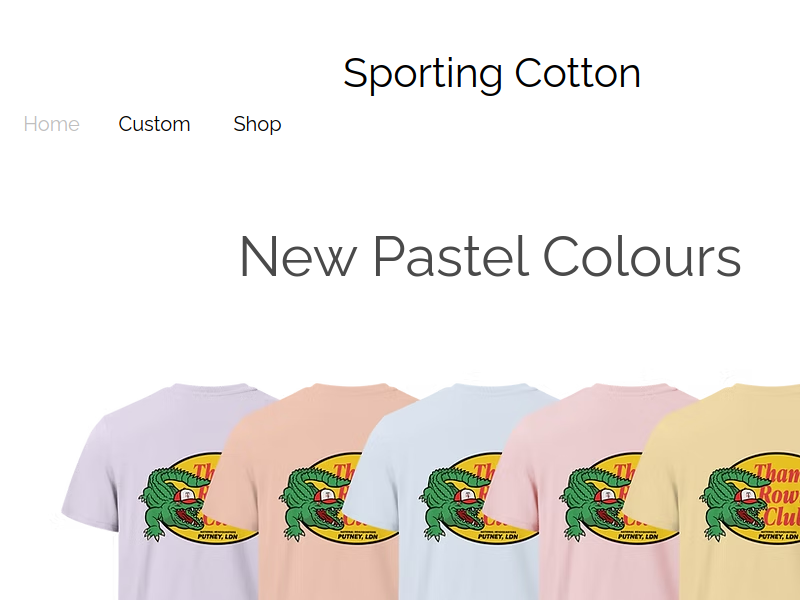Viewport: 800px width, 600px height.
Task: Select the yellow pastel t-shirt
Action: pos(714,491)
